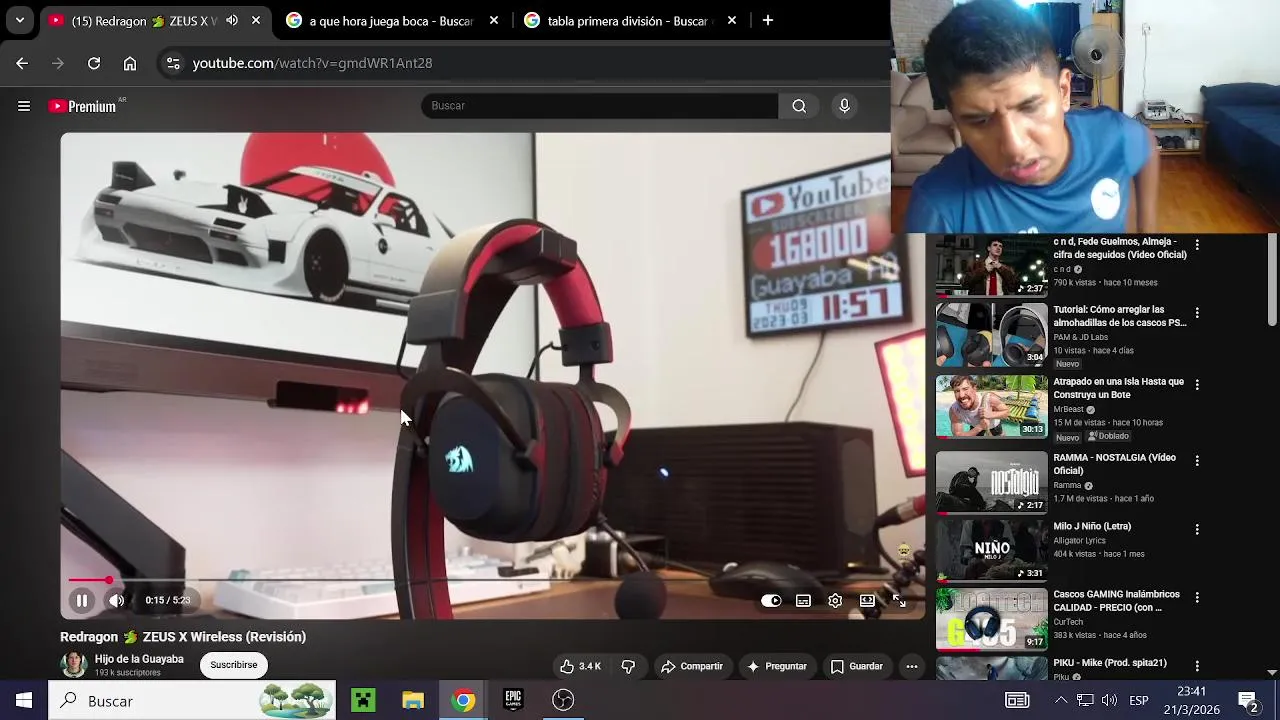Open the Windows Start menu
The height and width of the screenshot is (720, 1280).
(x=24, y=701)
